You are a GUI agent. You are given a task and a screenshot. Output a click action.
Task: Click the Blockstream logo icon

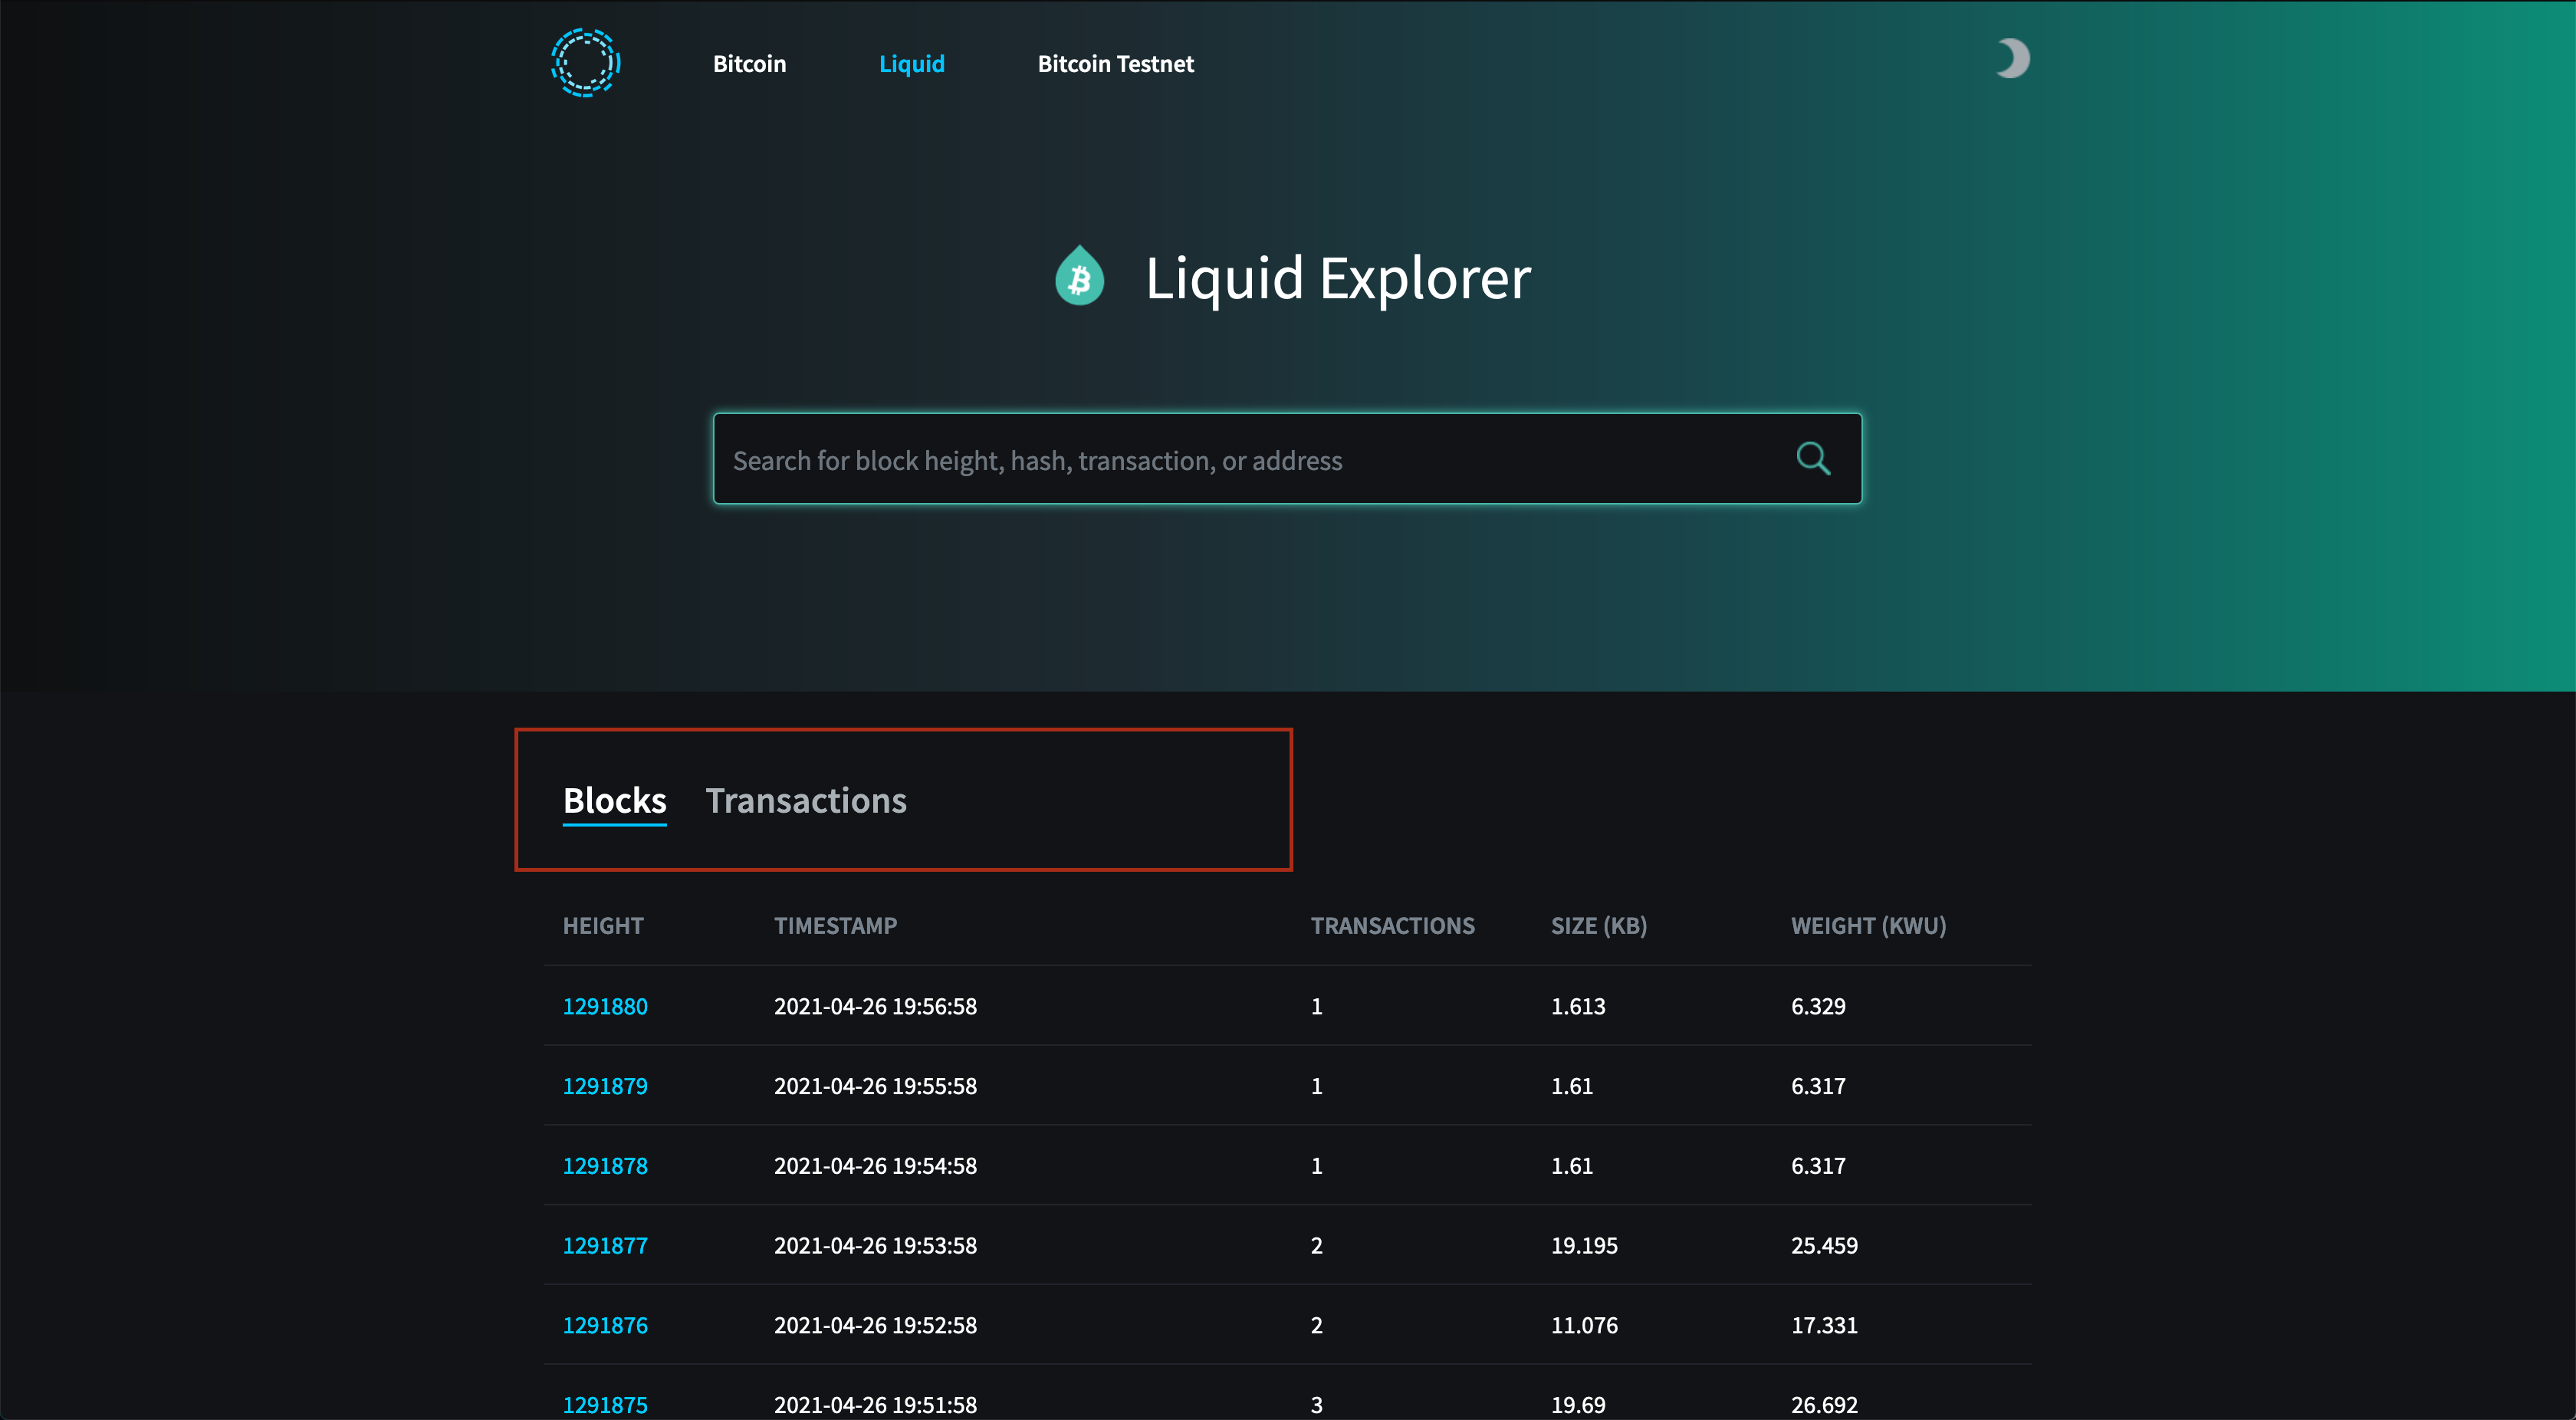[586, 62]
